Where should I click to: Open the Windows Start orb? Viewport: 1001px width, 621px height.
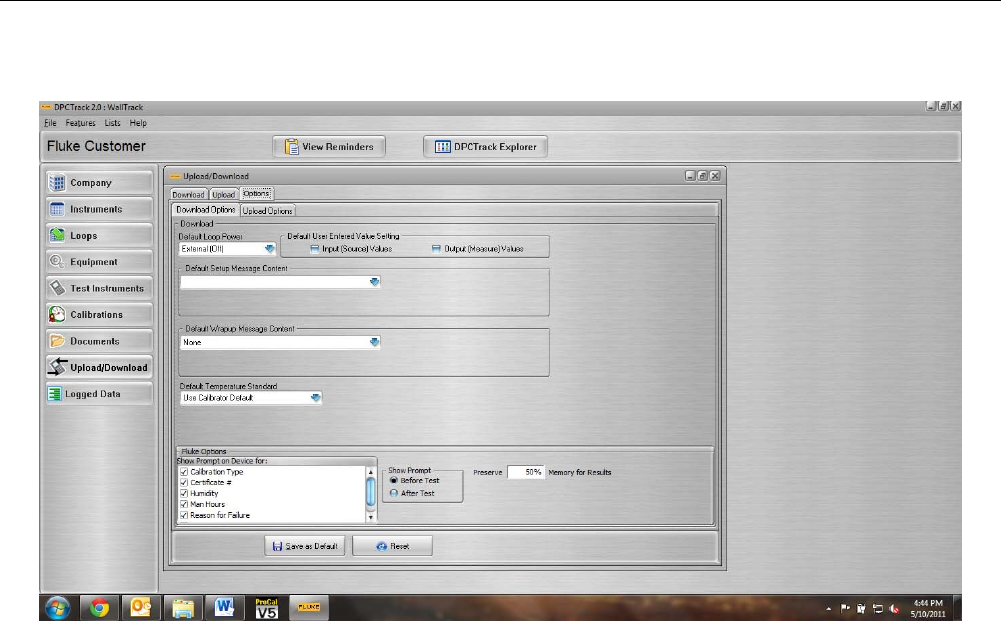tap(57, 608)
